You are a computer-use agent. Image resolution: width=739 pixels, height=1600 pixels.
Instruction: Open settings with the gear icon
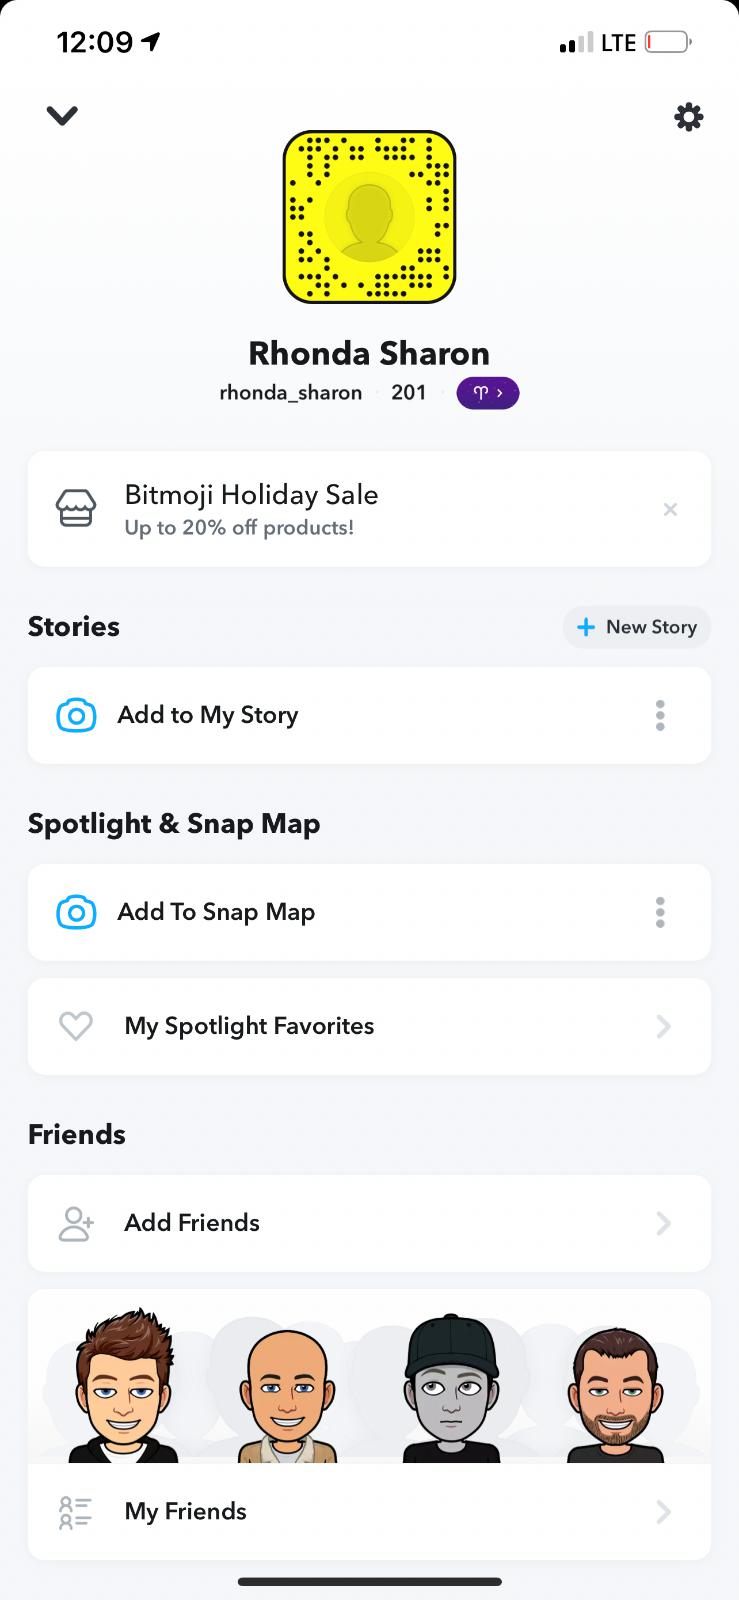pyautogui.click(x=688, y=118)
